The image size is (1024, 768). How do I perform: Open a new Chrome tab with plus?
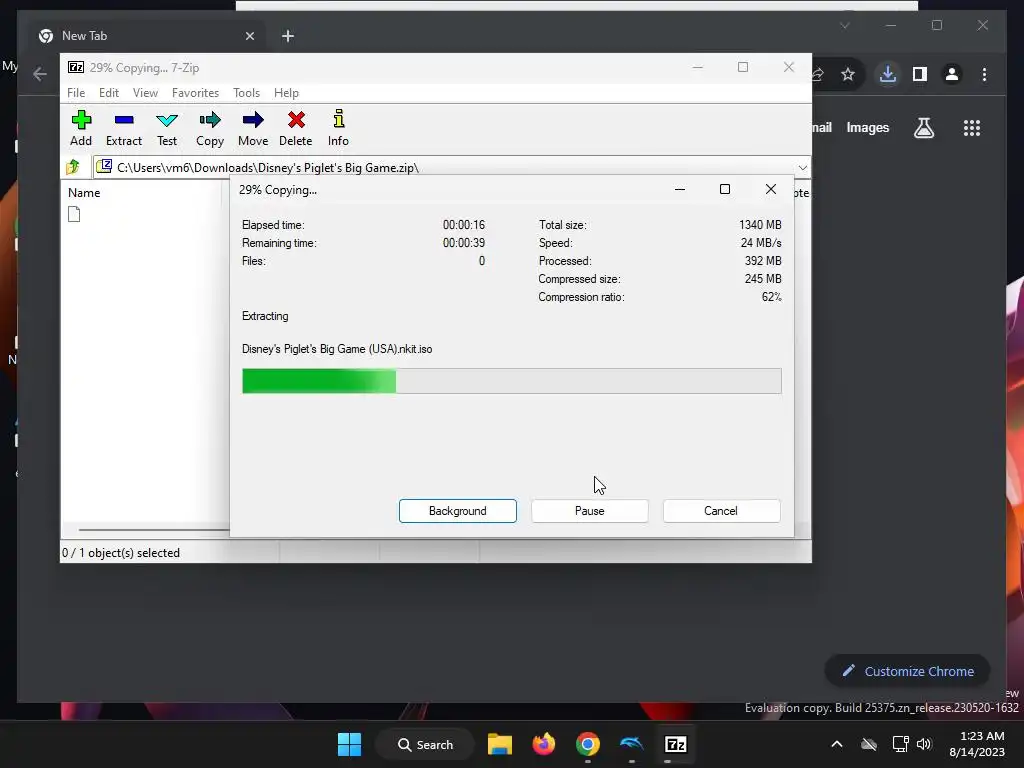(x=288, y=36)
